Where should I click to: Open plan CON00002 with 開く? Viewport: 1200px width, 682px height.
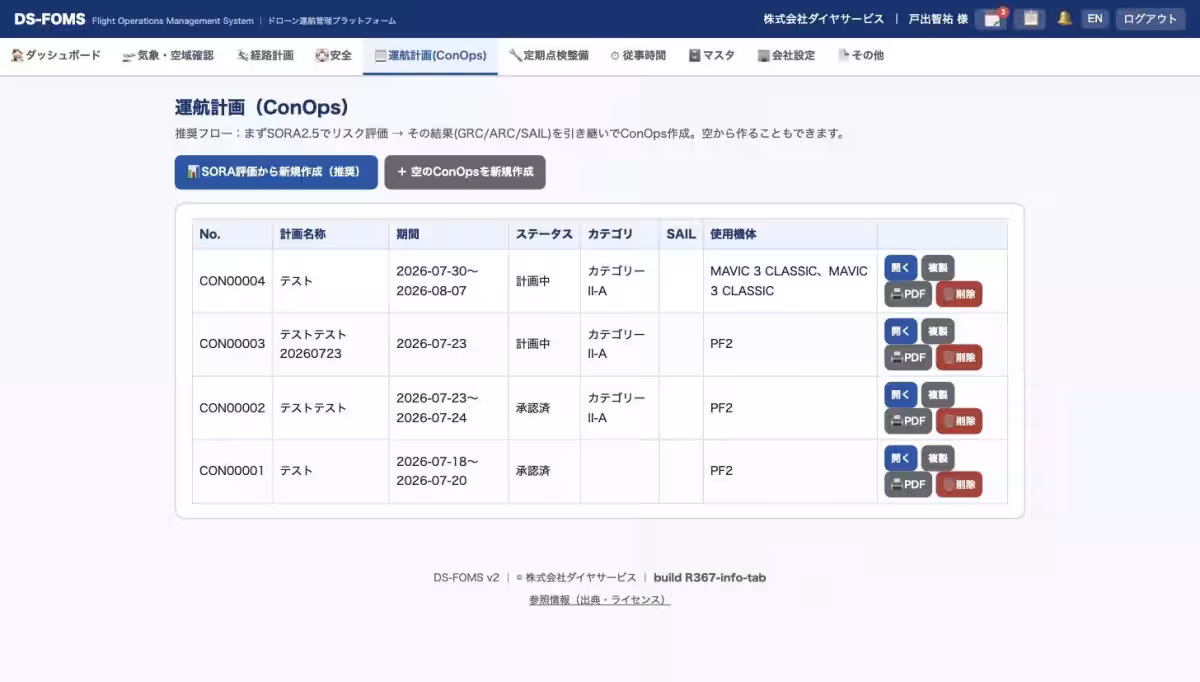901,395
